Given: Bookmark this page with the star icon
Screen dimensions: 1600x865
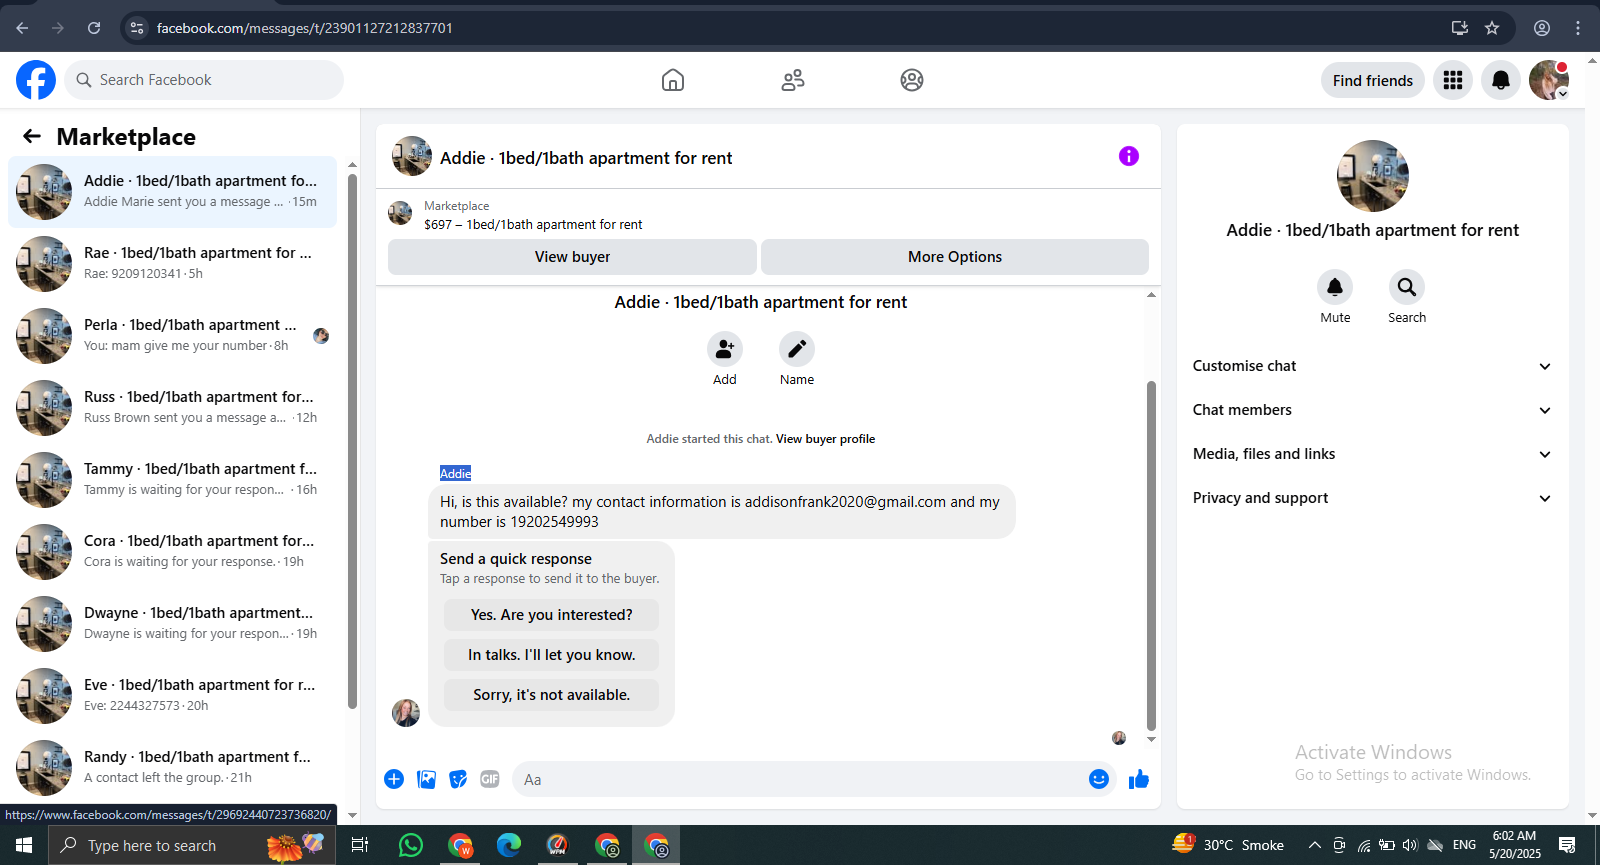Looking at the screenshot, I should [1492, 28].
